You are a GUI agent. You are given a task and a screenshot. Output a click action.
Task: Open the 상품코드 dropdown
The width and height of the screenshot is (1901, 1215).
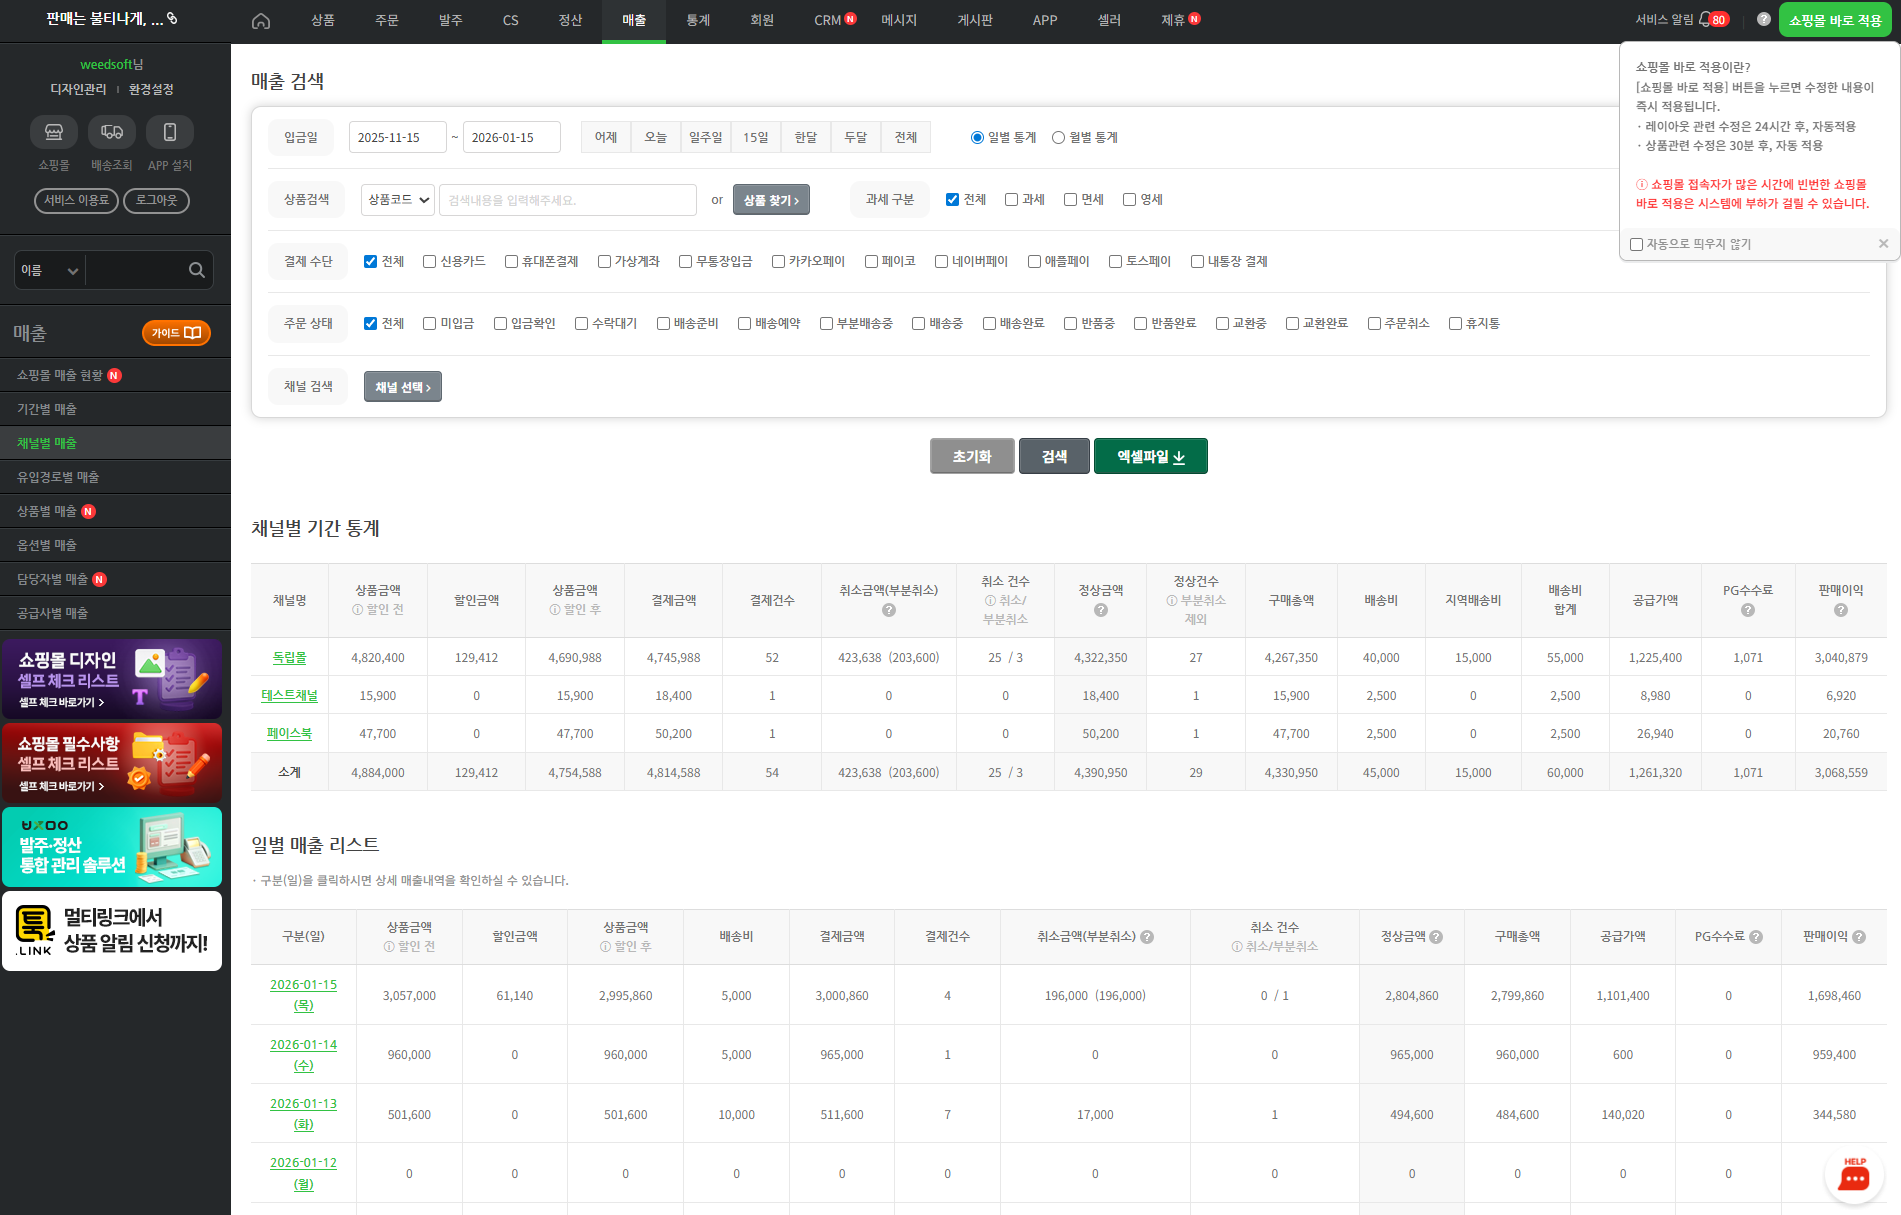(398, 200)
